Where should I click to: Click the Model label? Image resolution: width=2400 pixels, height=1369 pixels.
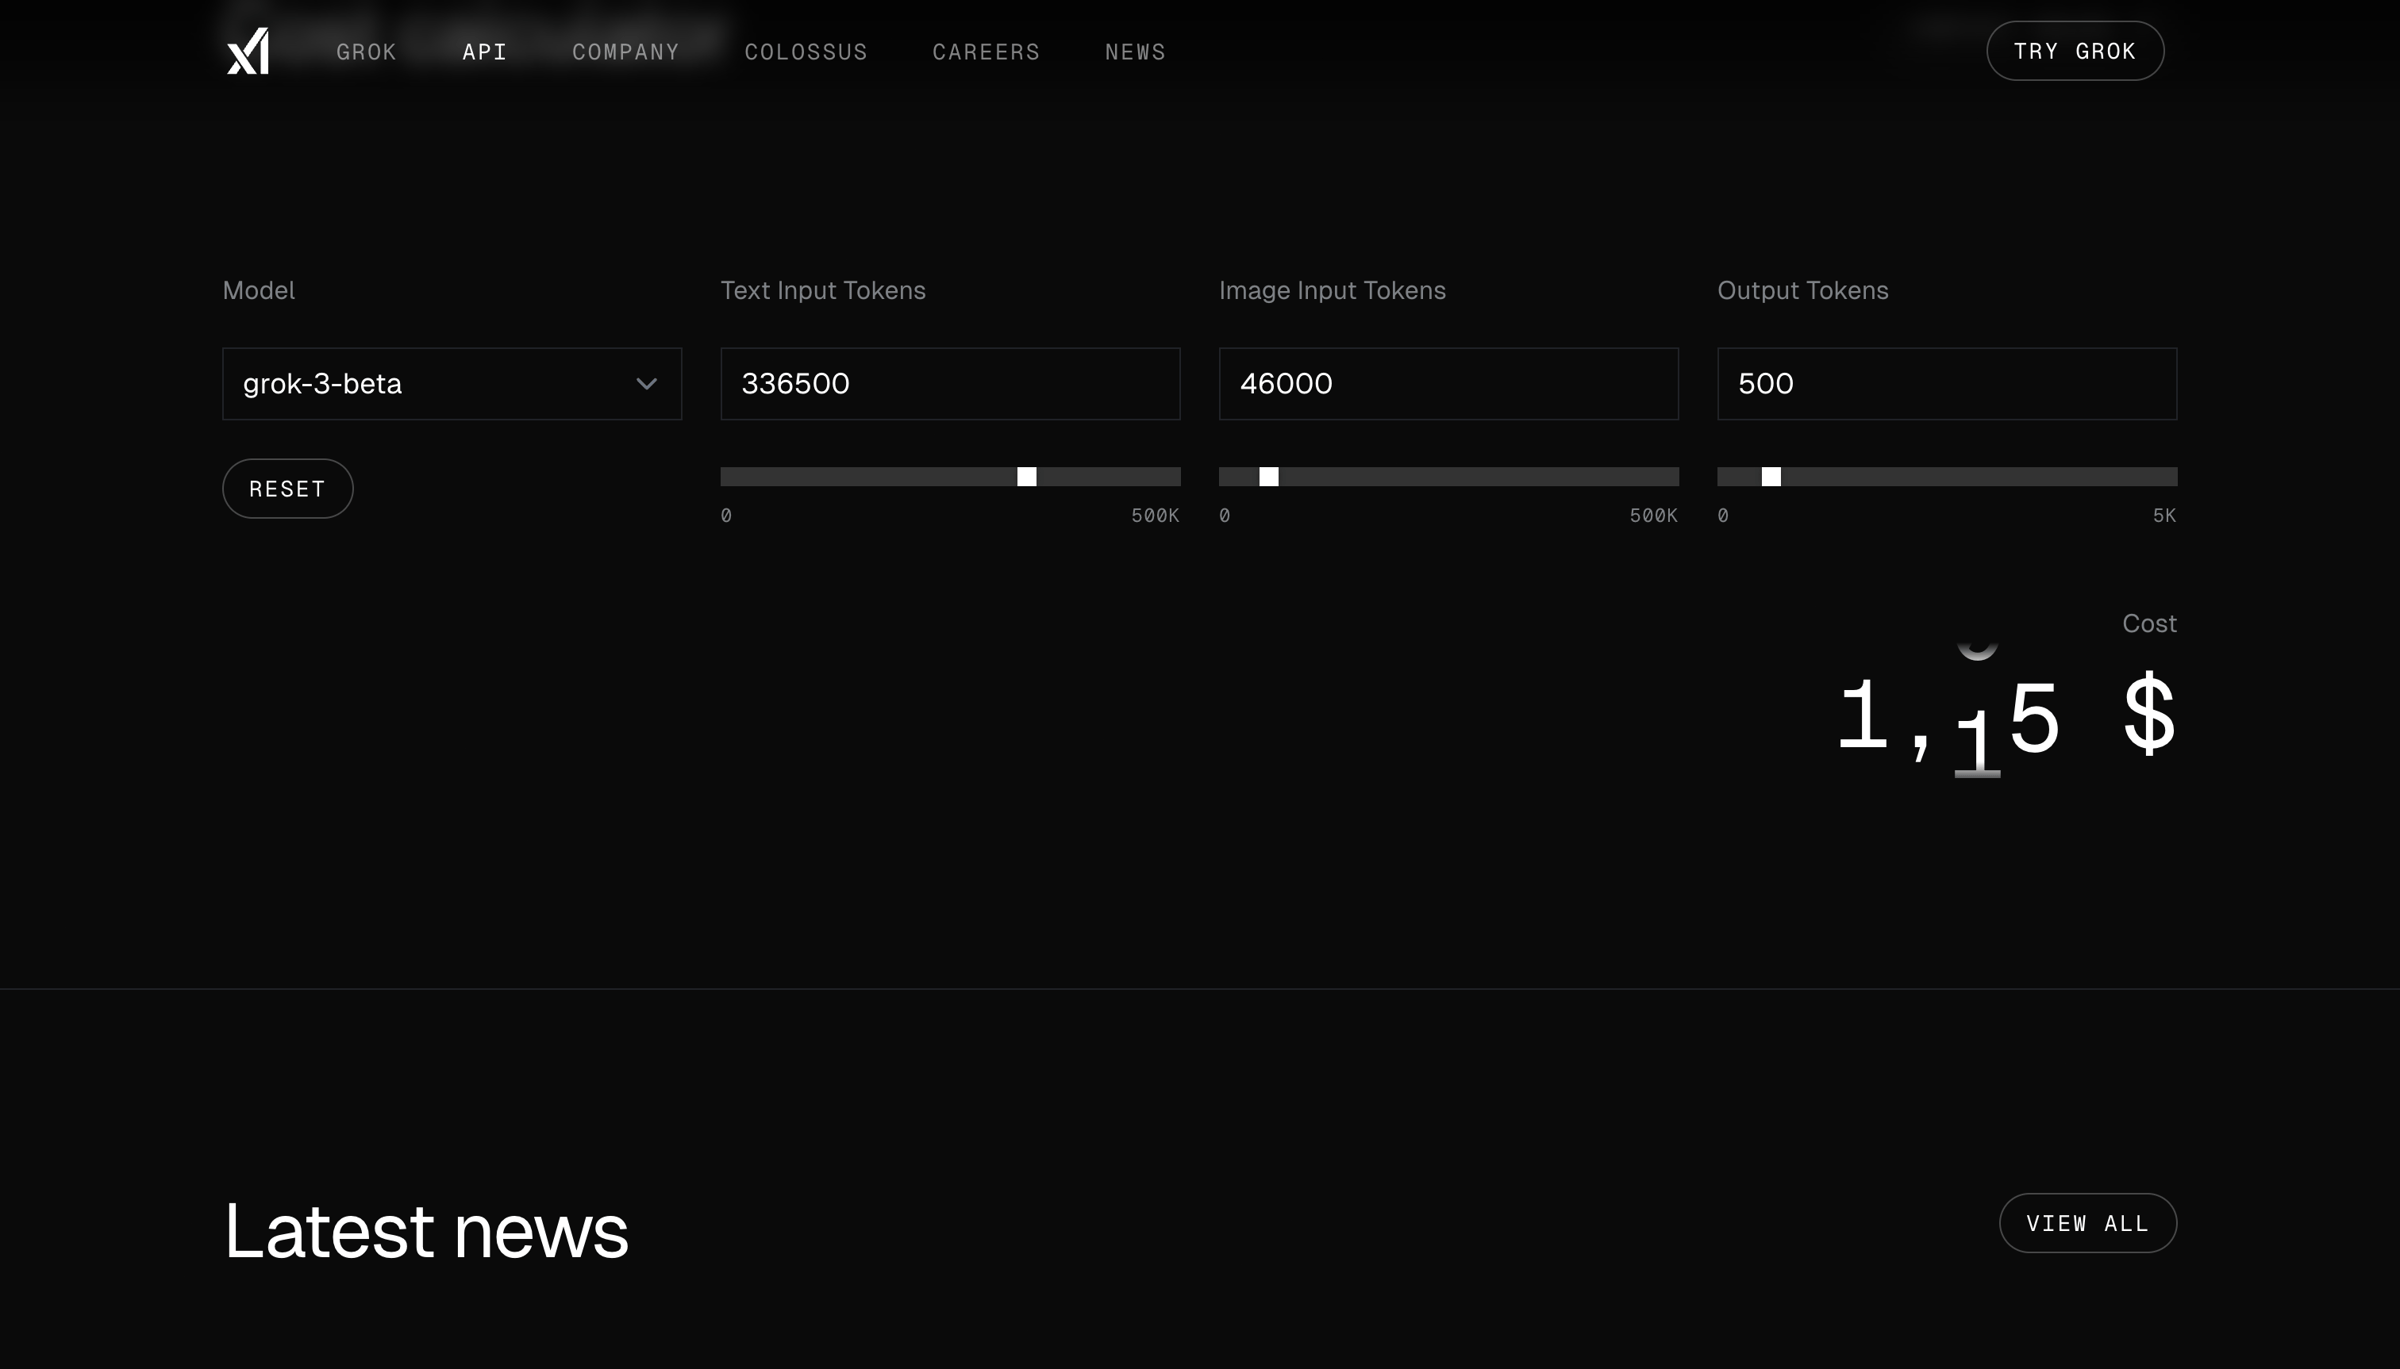click(258, 291)
